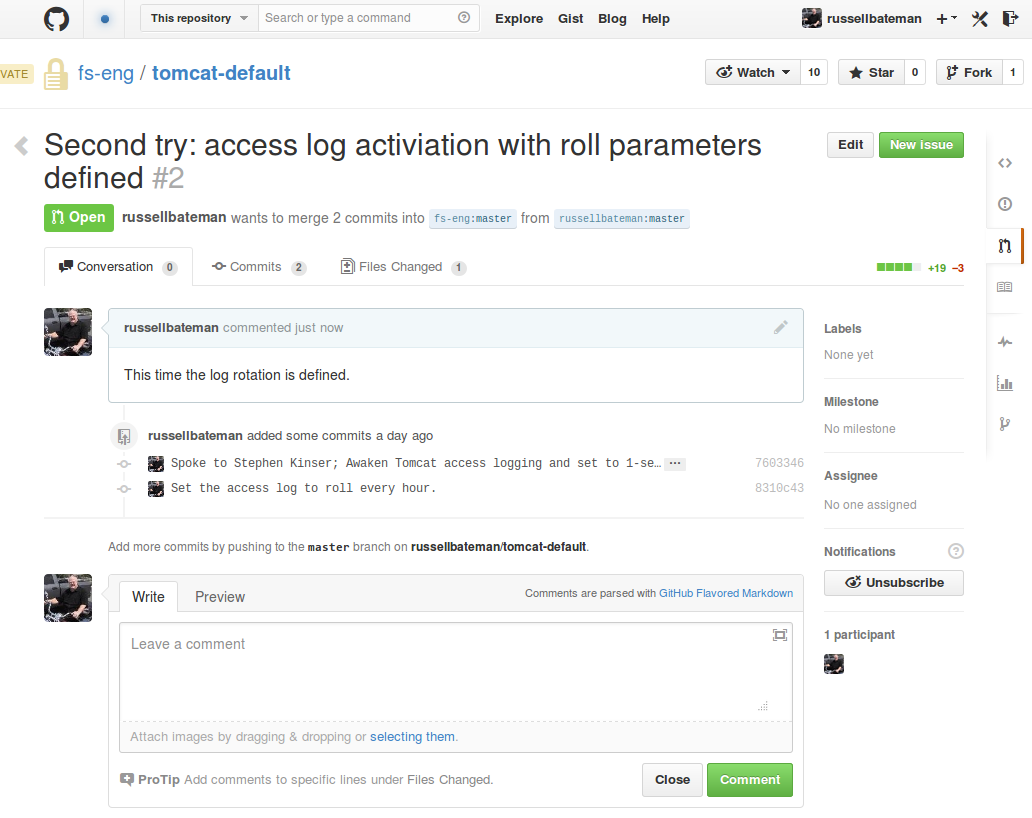Click participant avatar thumbnail
The height and width of the screenshot is (818, 1032).
[834, 663]
